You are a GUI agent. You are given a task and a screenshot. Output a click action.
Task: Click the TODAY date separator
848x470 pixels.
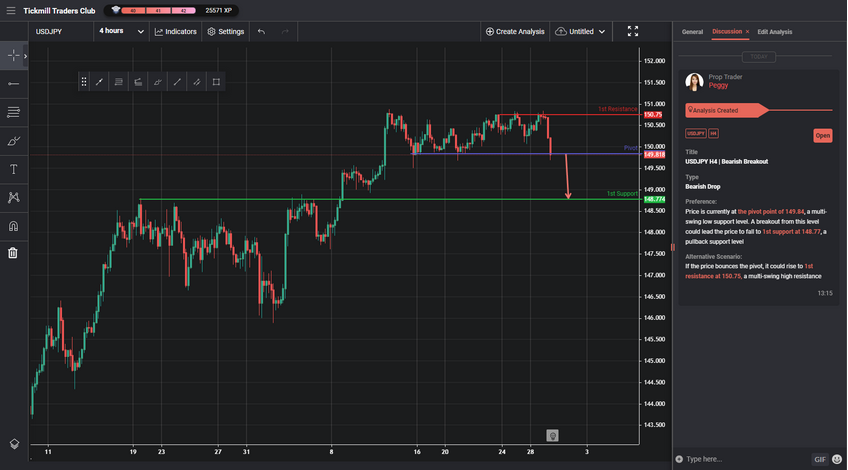pos(758,57)
